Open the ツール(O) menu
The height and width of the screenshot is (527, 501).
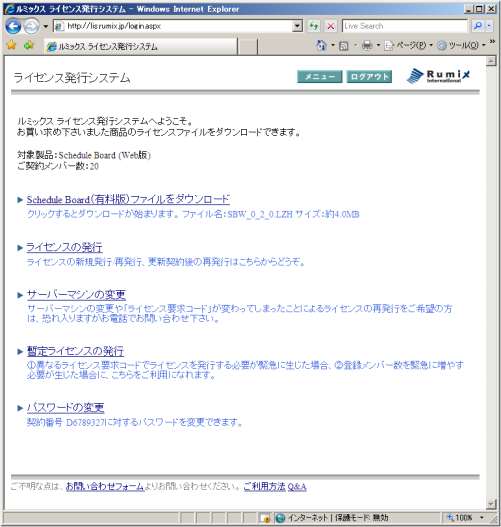(x=461, y=45)
